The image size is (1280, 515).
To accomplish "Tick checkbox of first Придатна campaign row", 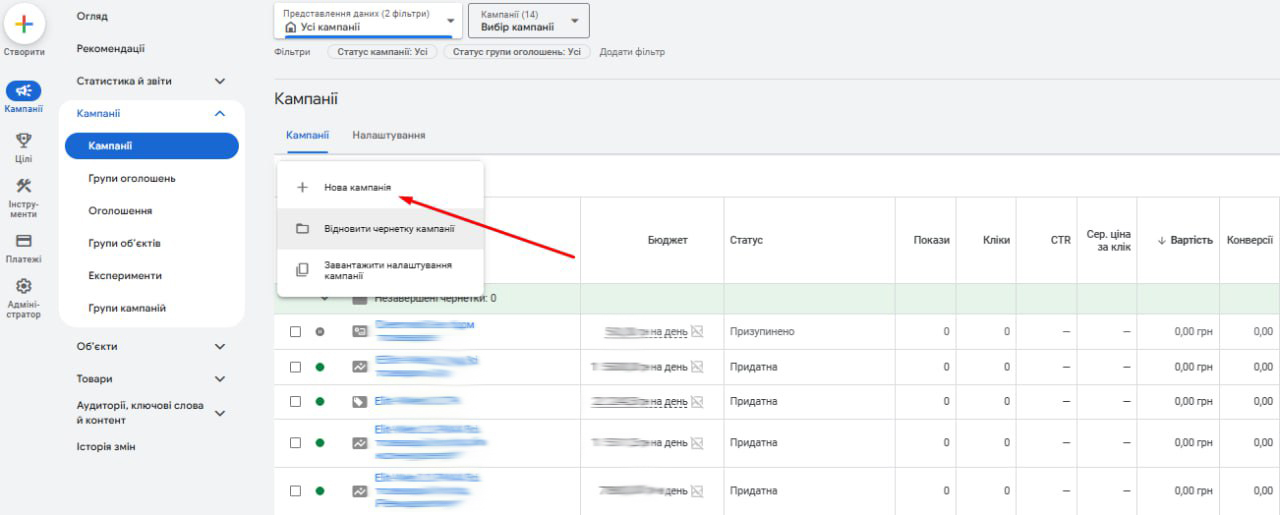I will (x=295, y=367).
